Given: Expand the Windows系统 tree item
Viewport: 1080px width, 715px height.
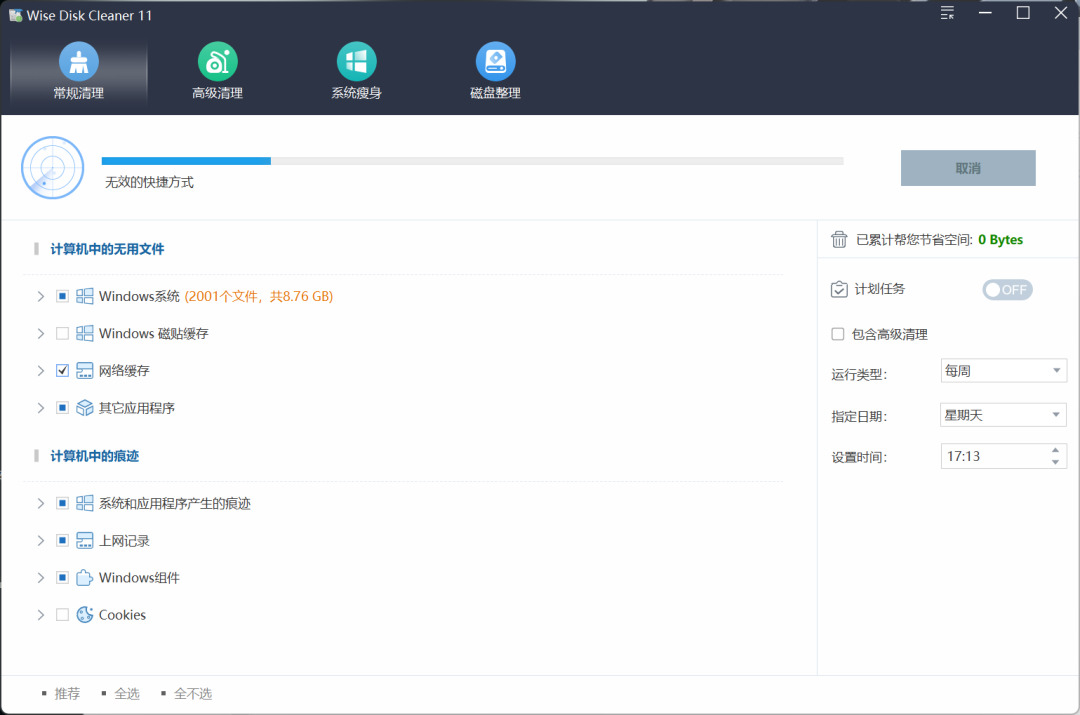Looking at the screenshot, I should 40,296.
